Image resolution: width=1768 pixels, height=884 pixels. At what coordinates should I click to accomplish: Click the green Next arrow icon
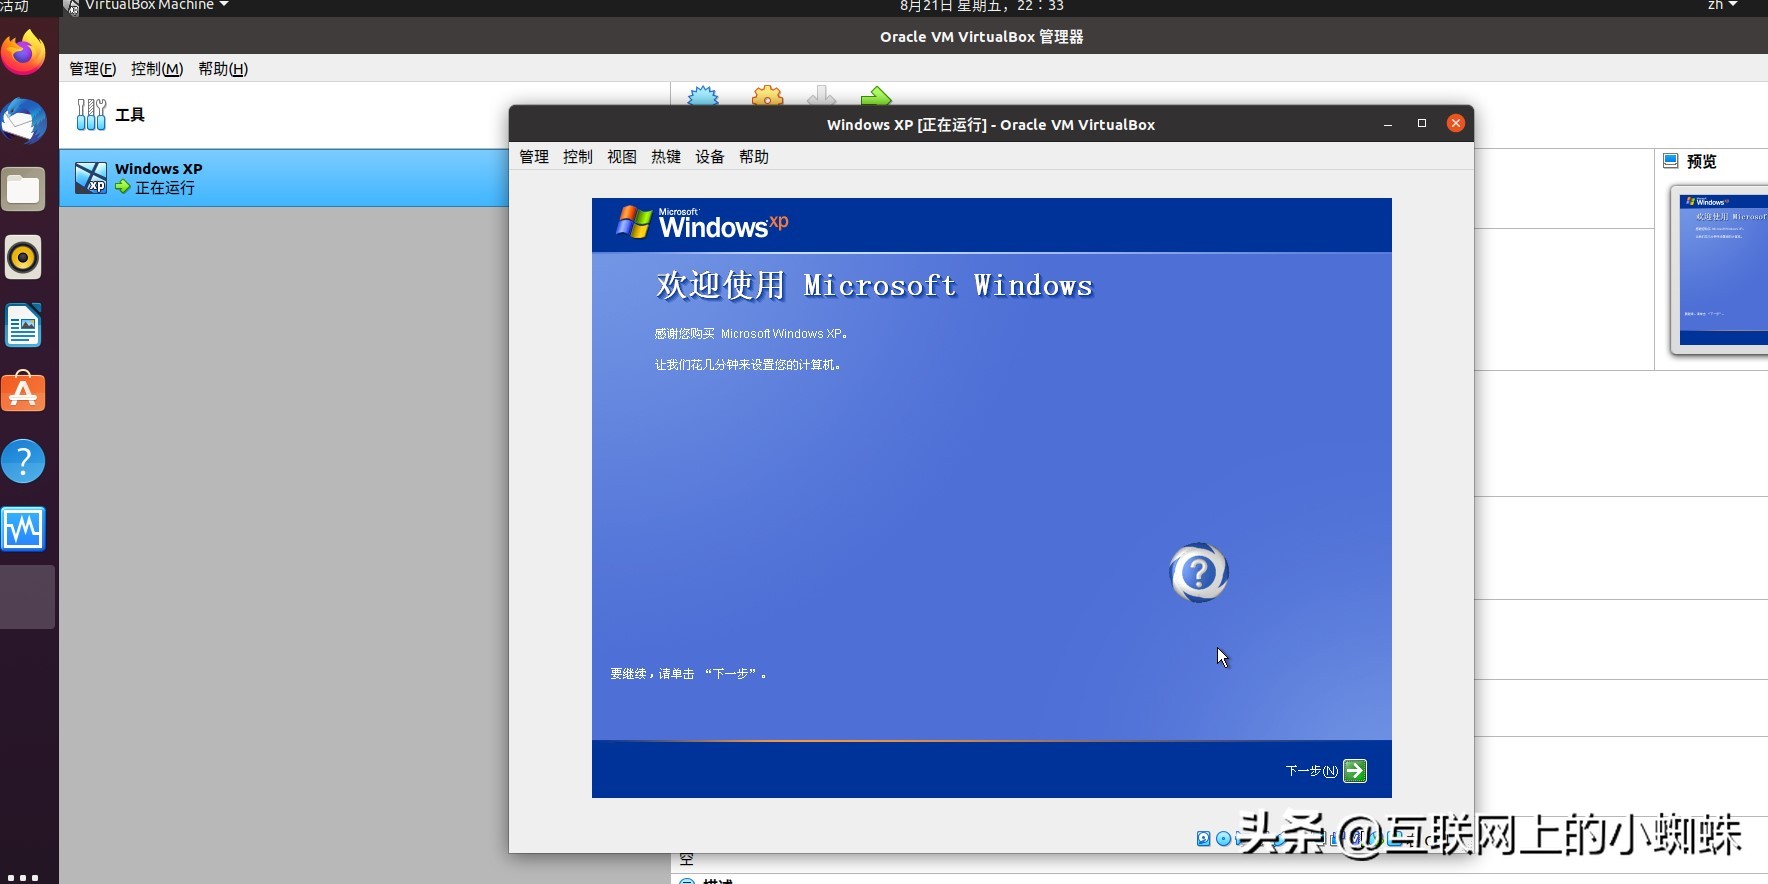pyautogui.click(x=1355, y=770)
